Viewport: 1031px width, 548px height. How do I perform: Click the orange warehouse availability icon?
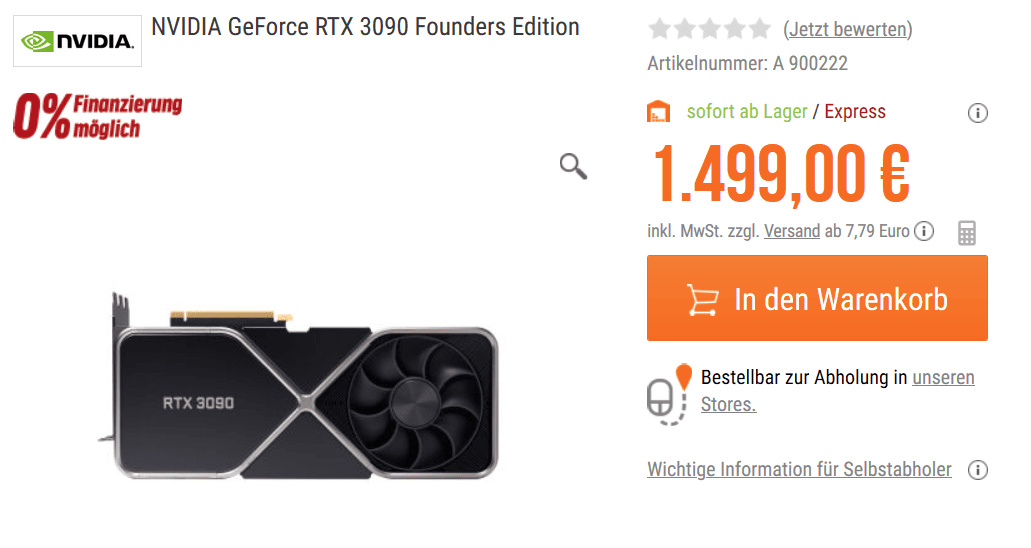pos(659,112)
